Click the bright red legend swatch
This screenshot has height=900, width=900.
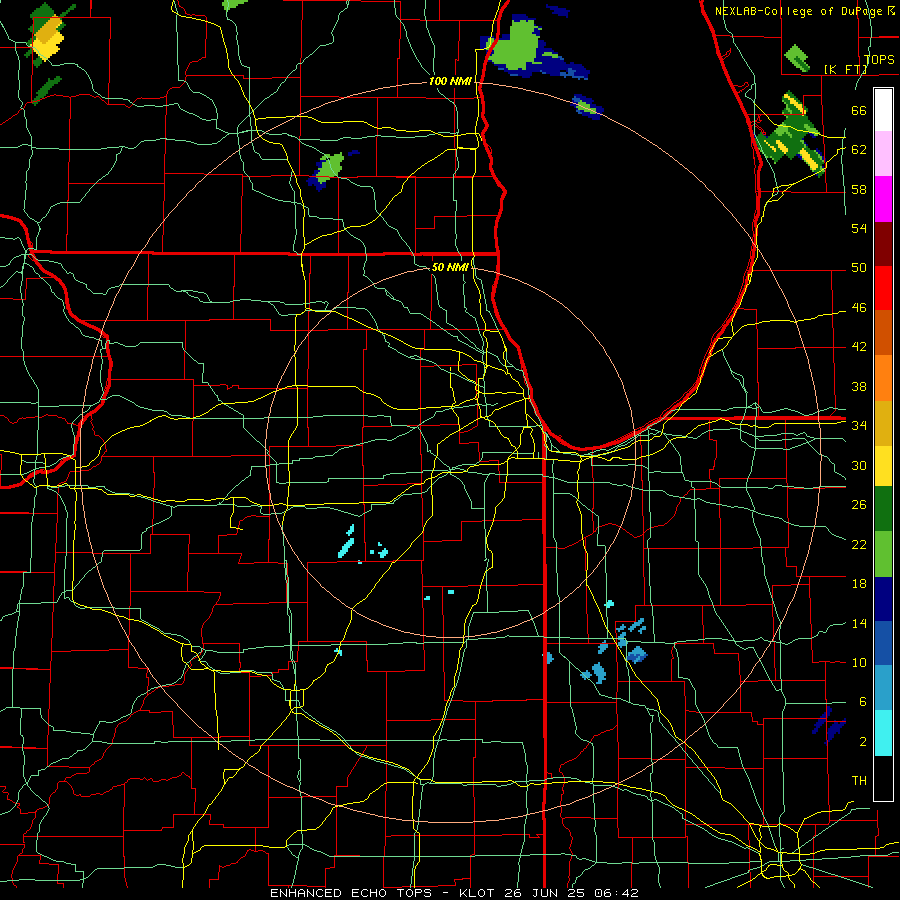883,288
